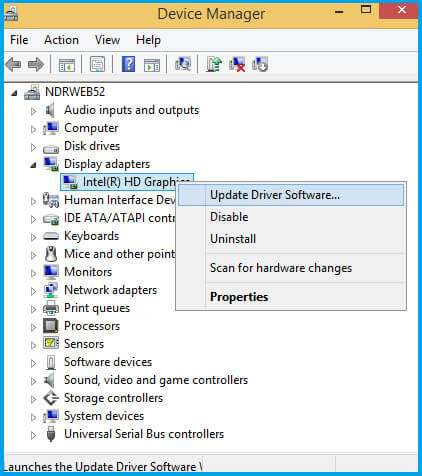
Task: Click the Network adapters icon
Action: (51, 290)
